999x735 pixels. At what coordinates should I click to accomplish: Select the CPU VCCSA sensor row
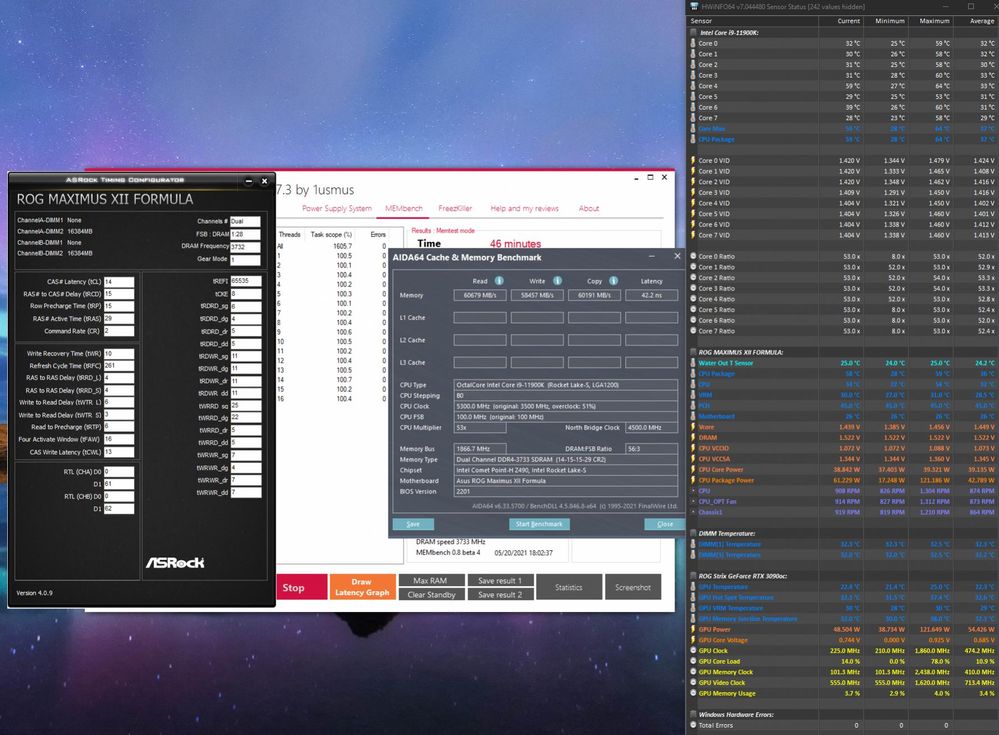click(843, 459)
